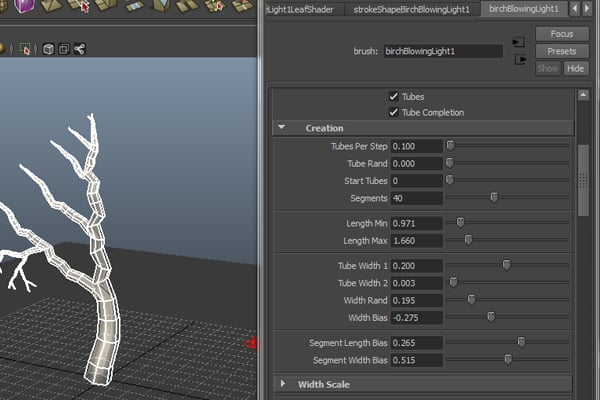Toggle the Tube Completion checkbox
Screen dimensions: 600x400
(394, 113)
